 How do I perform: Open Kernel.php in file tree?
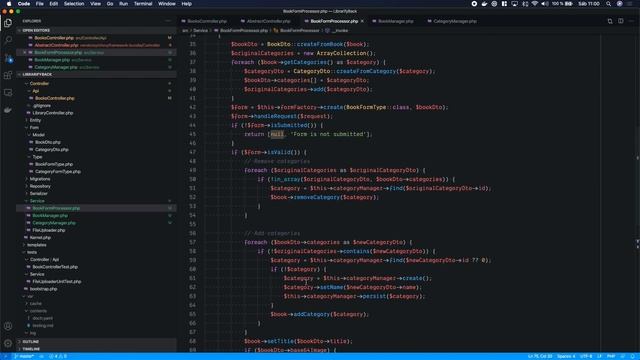[x=40, y=238]
